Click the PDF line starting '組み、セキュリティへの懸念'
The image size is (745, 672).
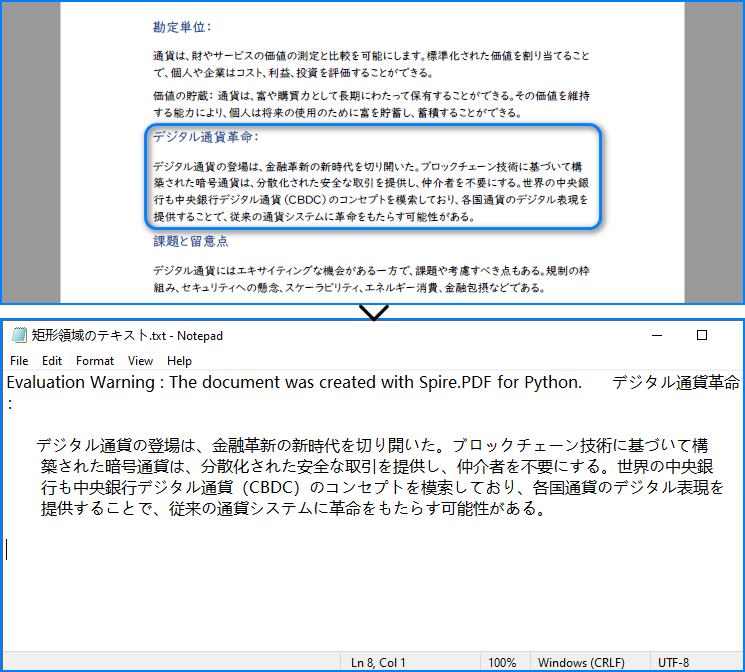coord(349,288)
